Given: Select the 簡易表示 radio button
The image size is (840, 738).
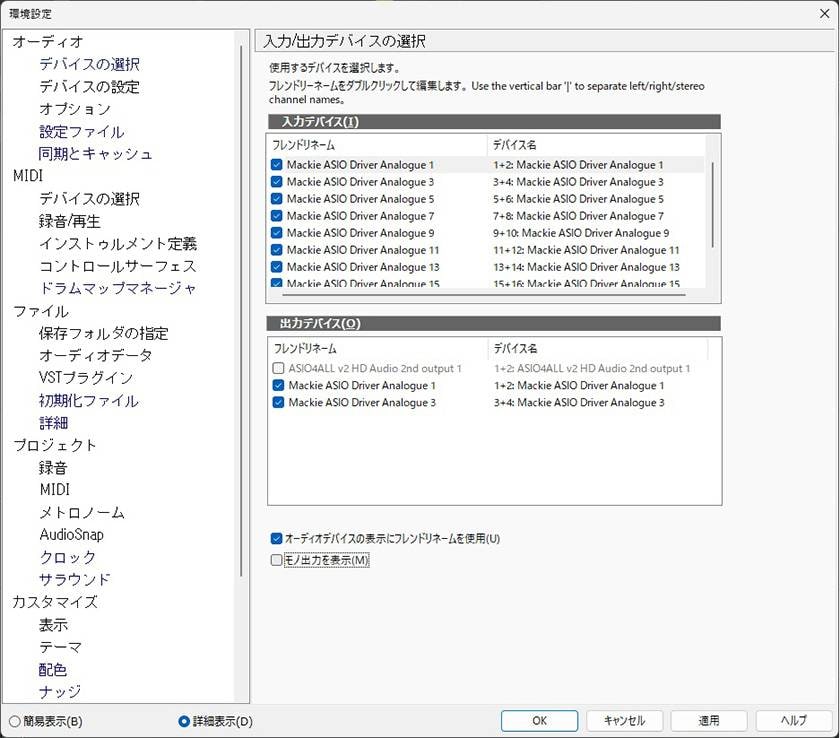Looking at the screenshot, I should [15, 721].
